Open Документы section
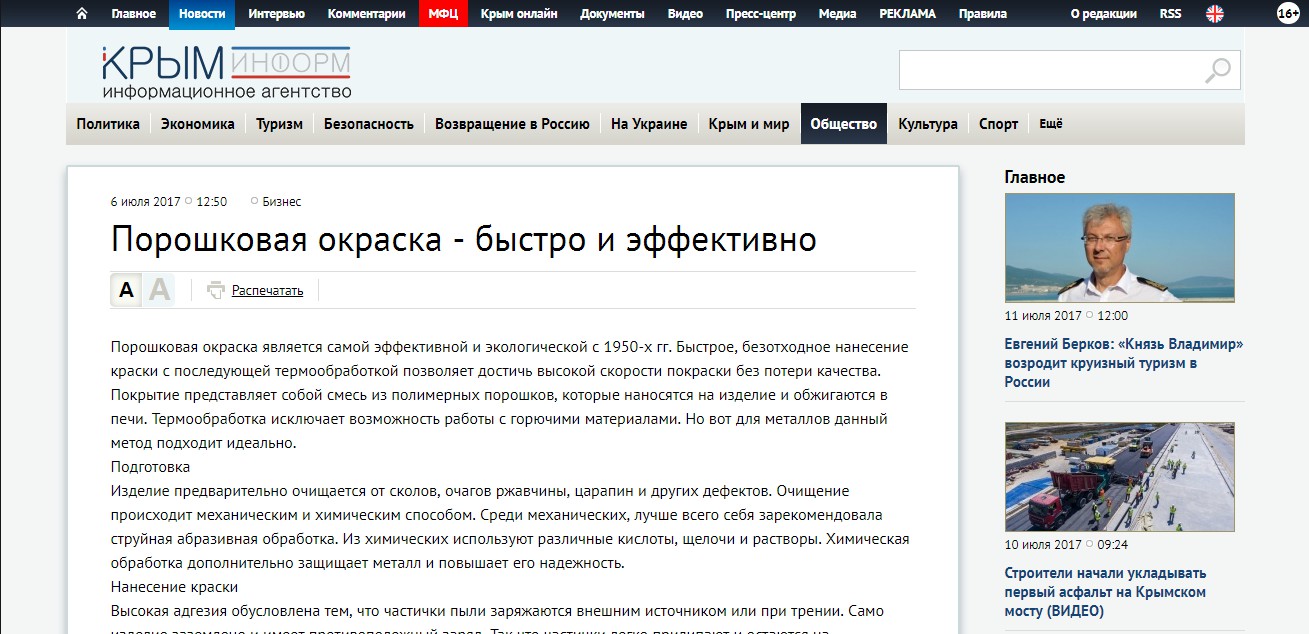This screenshot has width=1309, height=634. click(612, 14)
